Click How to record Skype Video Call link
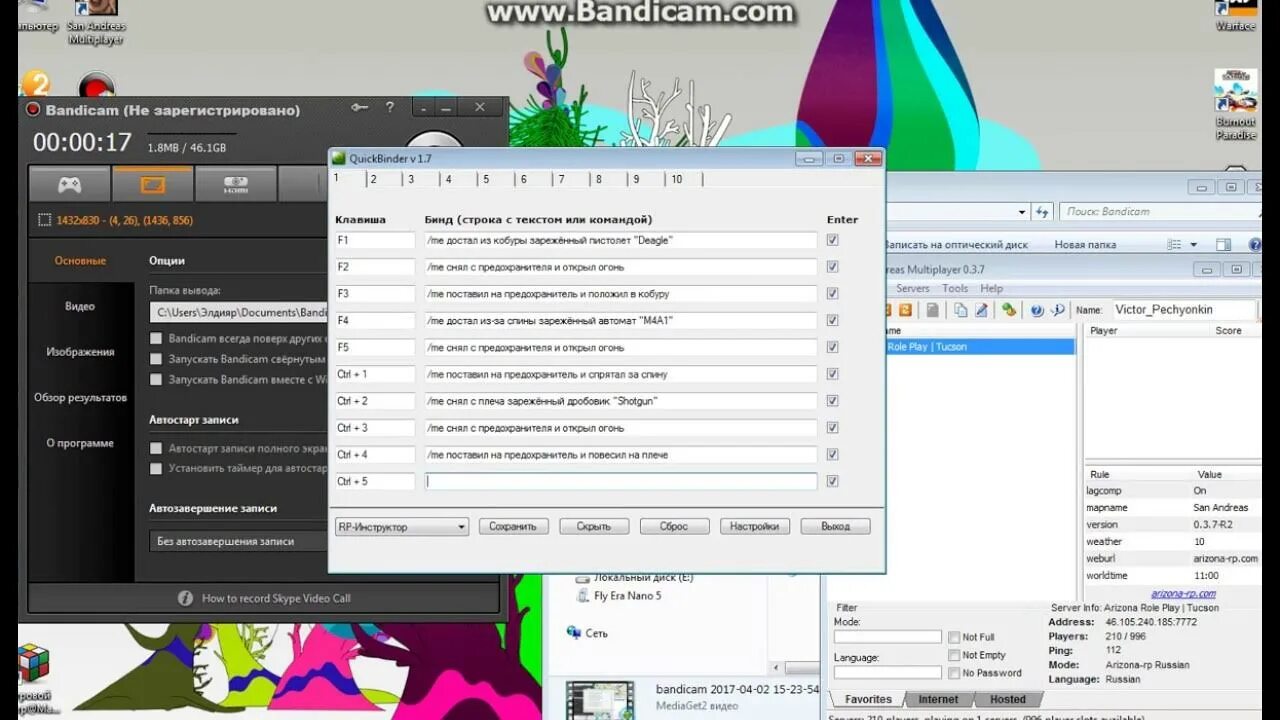Screen dimensions: 1280x720 point(276,598)
